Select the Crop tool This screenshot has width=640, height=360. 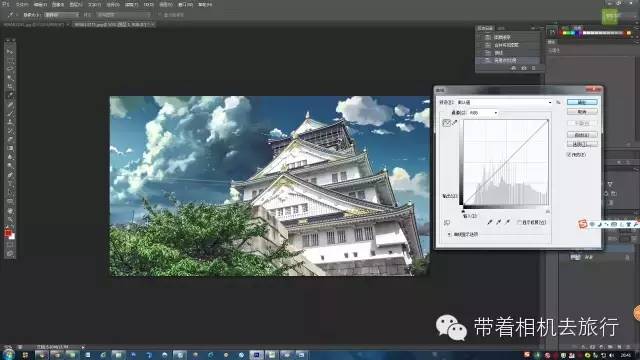pyautogui.click(x=10, y=86)
